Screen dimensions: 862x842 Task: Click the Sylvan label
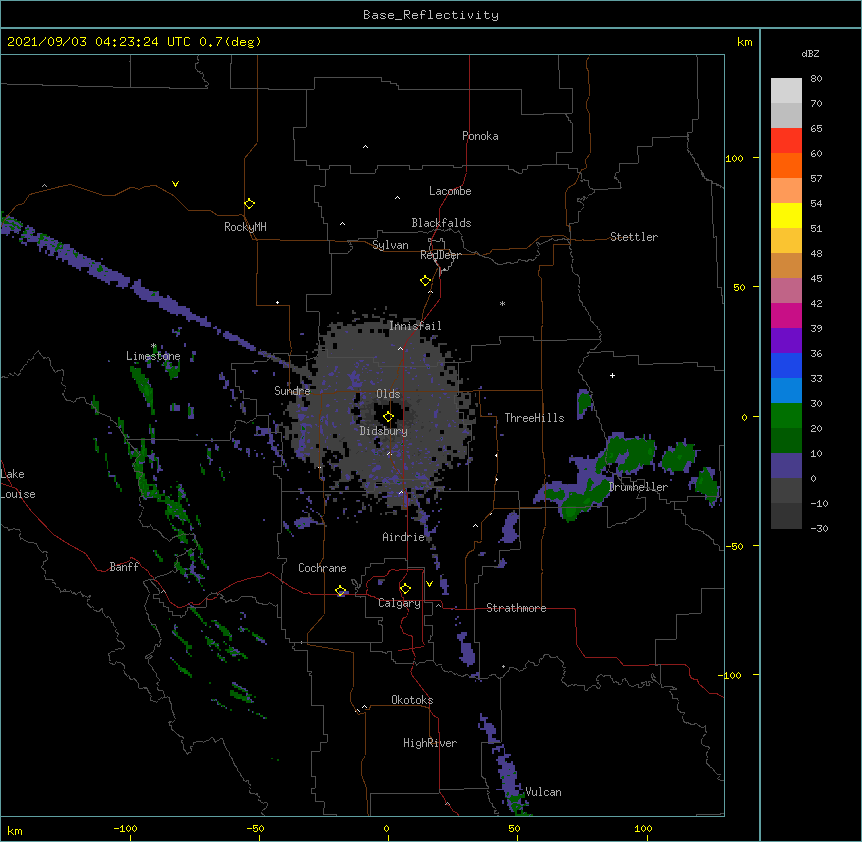coord(390,245)
